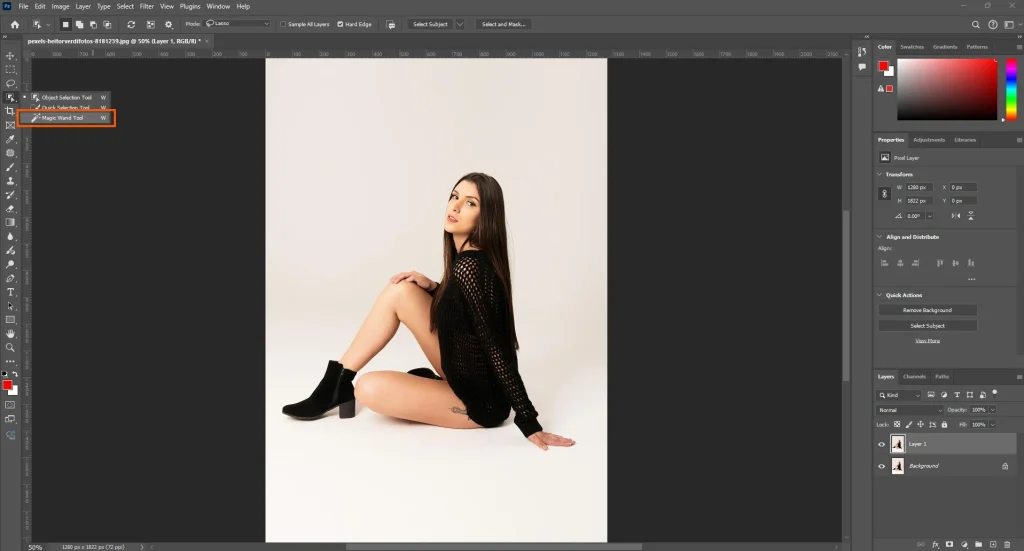Open selection settings gear in options bar
This screenshot has width=1024, height=551.
(x=168, y=24)
